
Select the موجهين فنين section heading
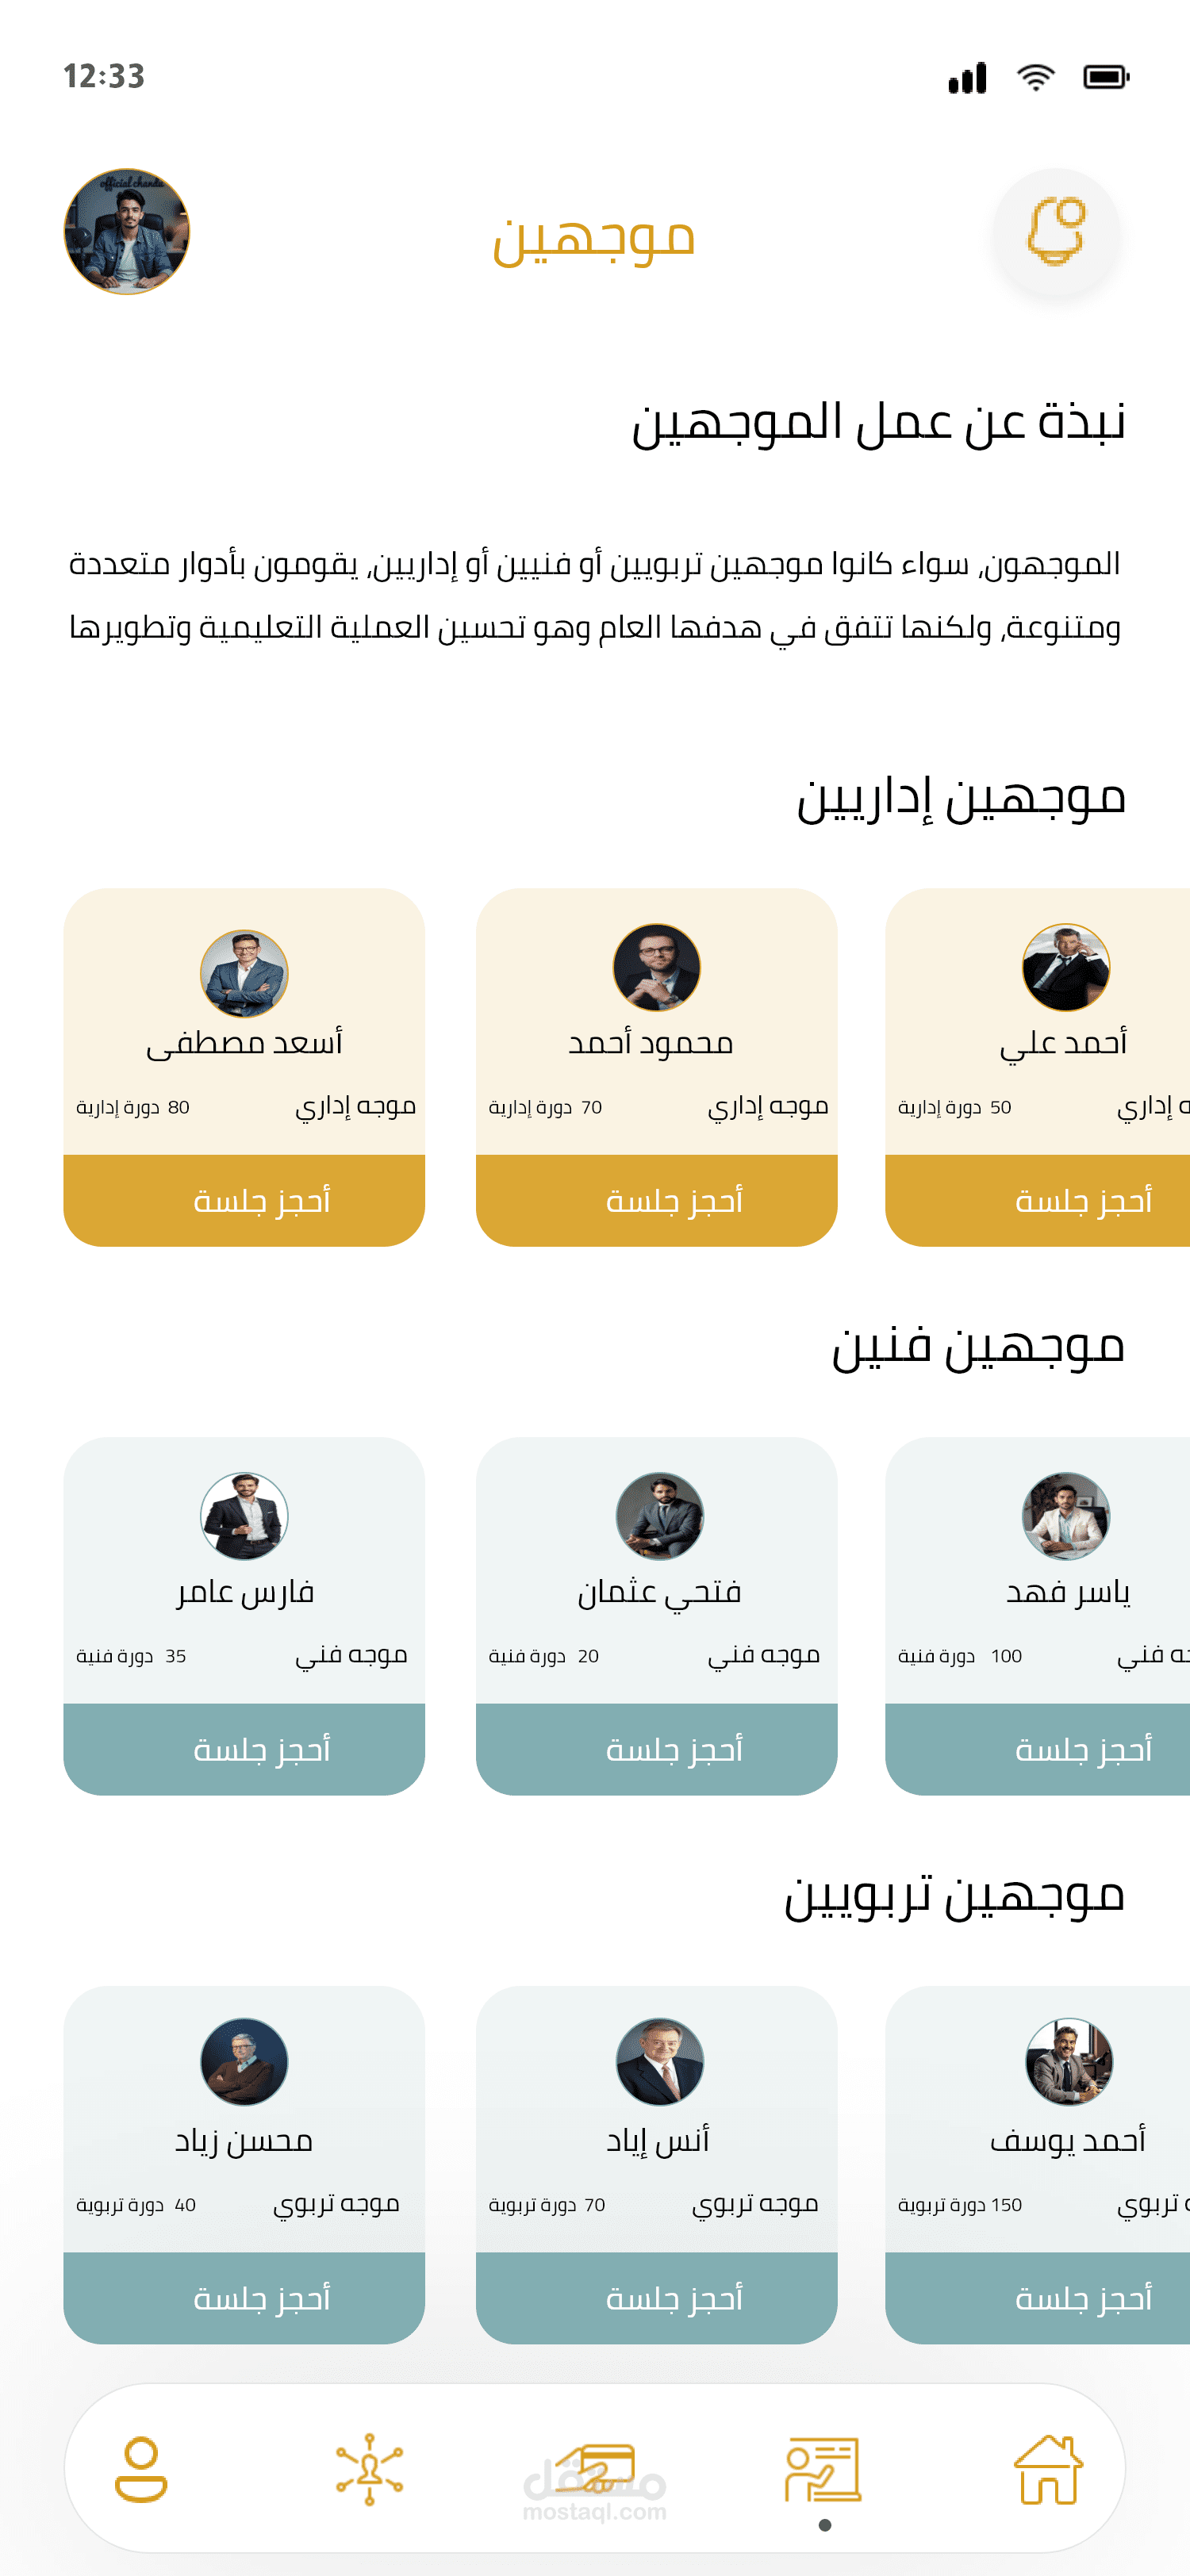click(978, 1347)
